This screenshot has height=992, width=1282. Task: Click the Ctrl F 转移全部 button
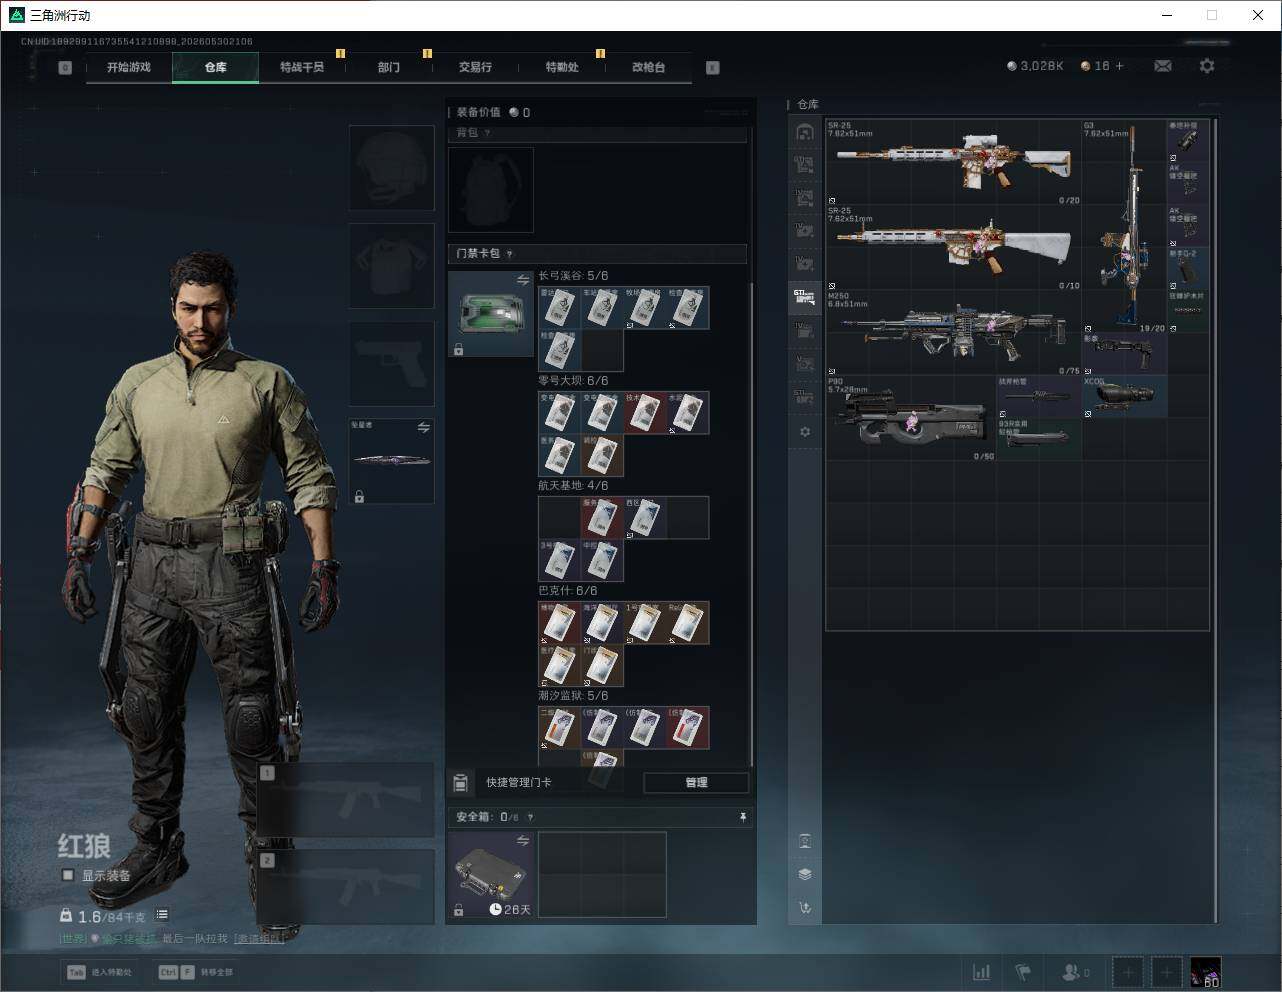click(x=196, y=972)
